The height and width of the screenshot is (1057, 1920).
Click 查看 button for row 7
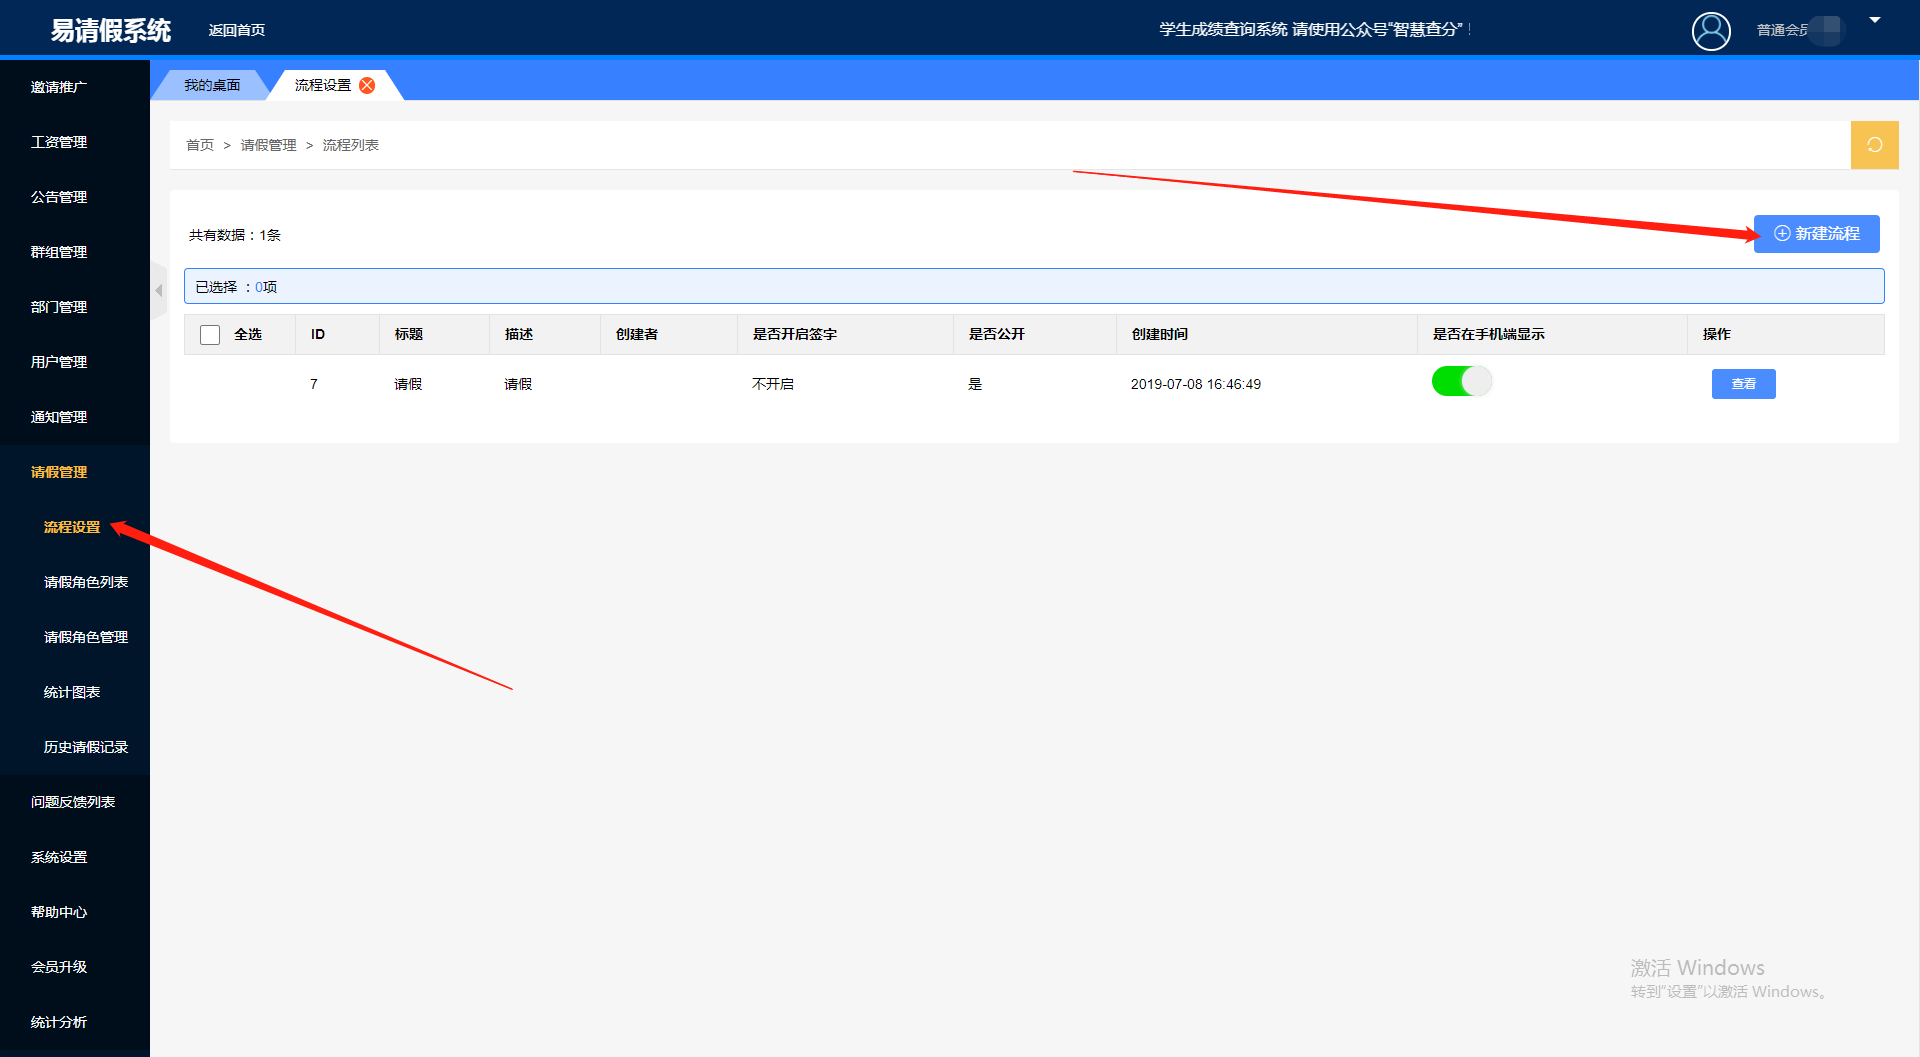[1743, 384]
